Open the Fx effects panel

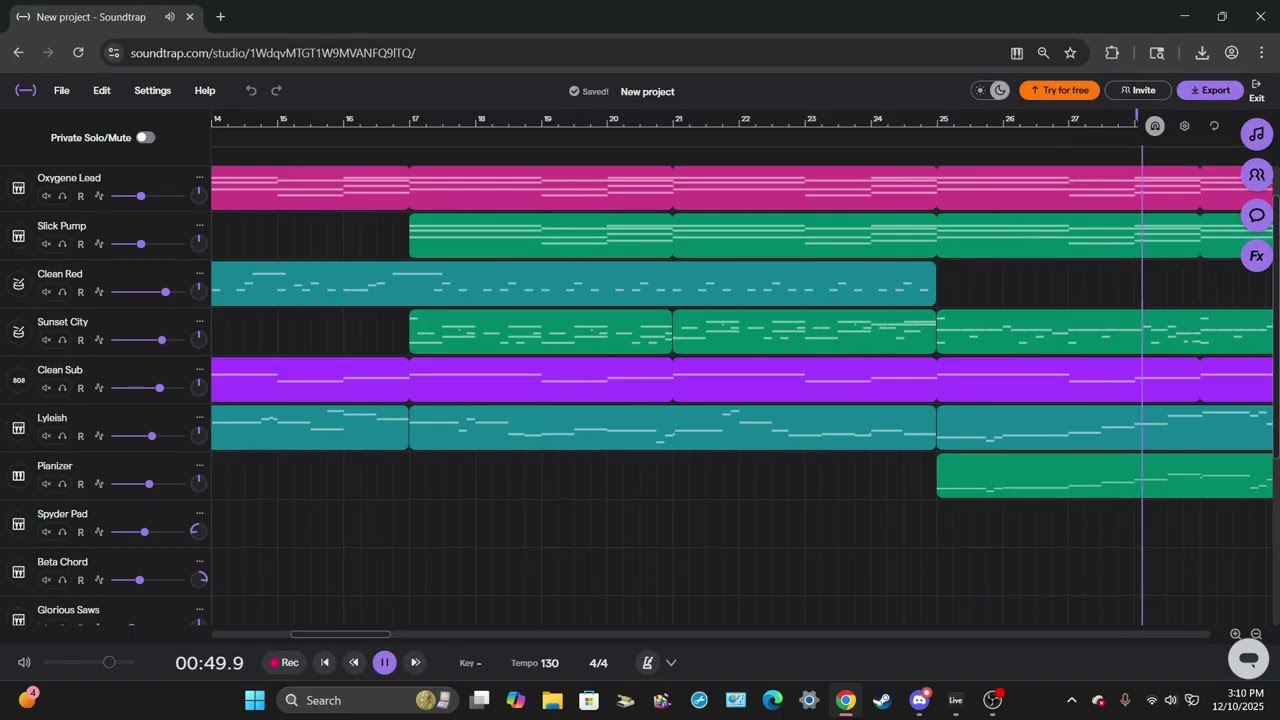(1257, 256)
